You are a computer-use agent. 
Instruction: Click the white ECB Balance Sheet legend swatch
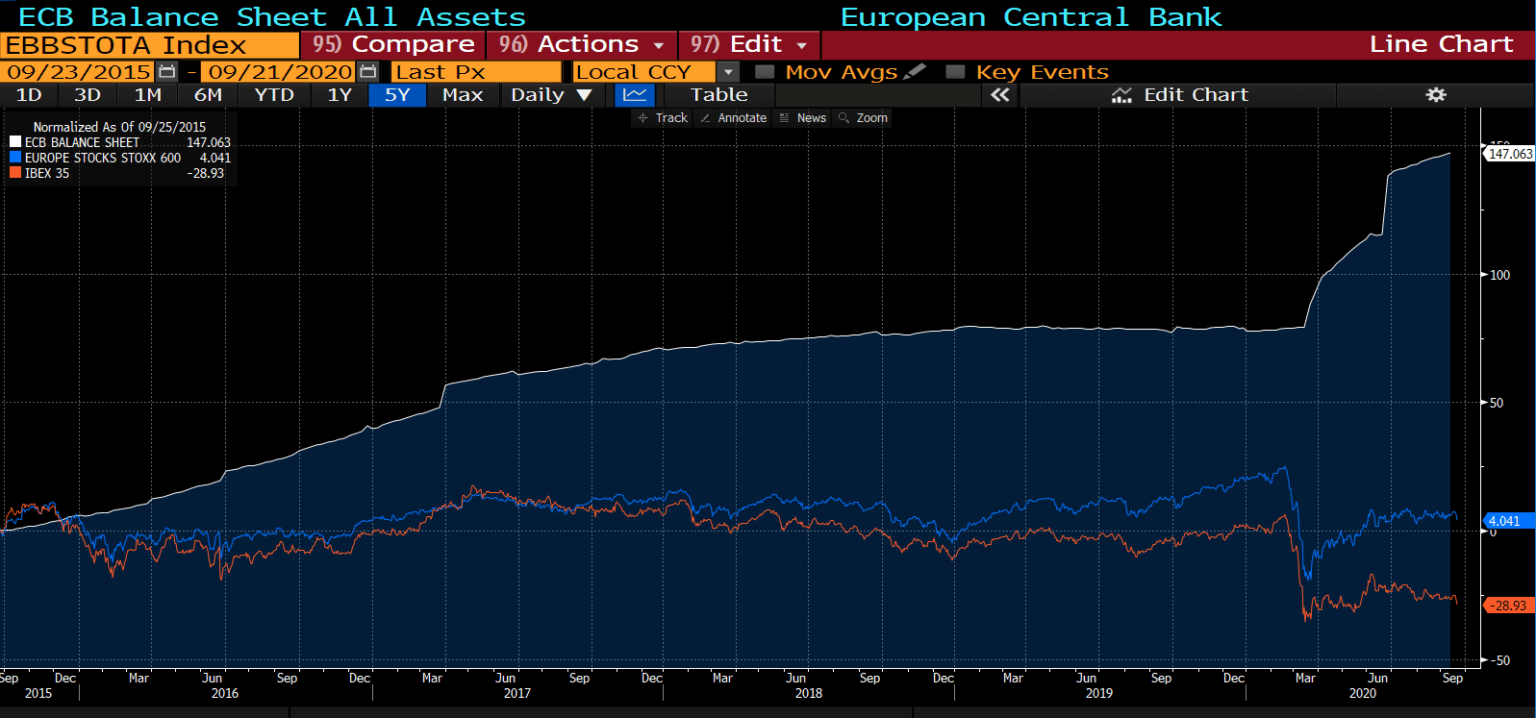(15, 143)
